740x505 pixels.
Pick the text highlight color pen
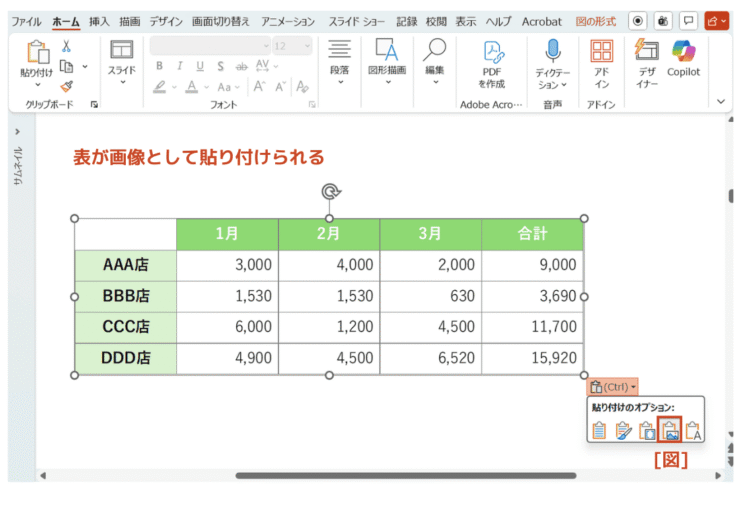(x=160, y=87)
